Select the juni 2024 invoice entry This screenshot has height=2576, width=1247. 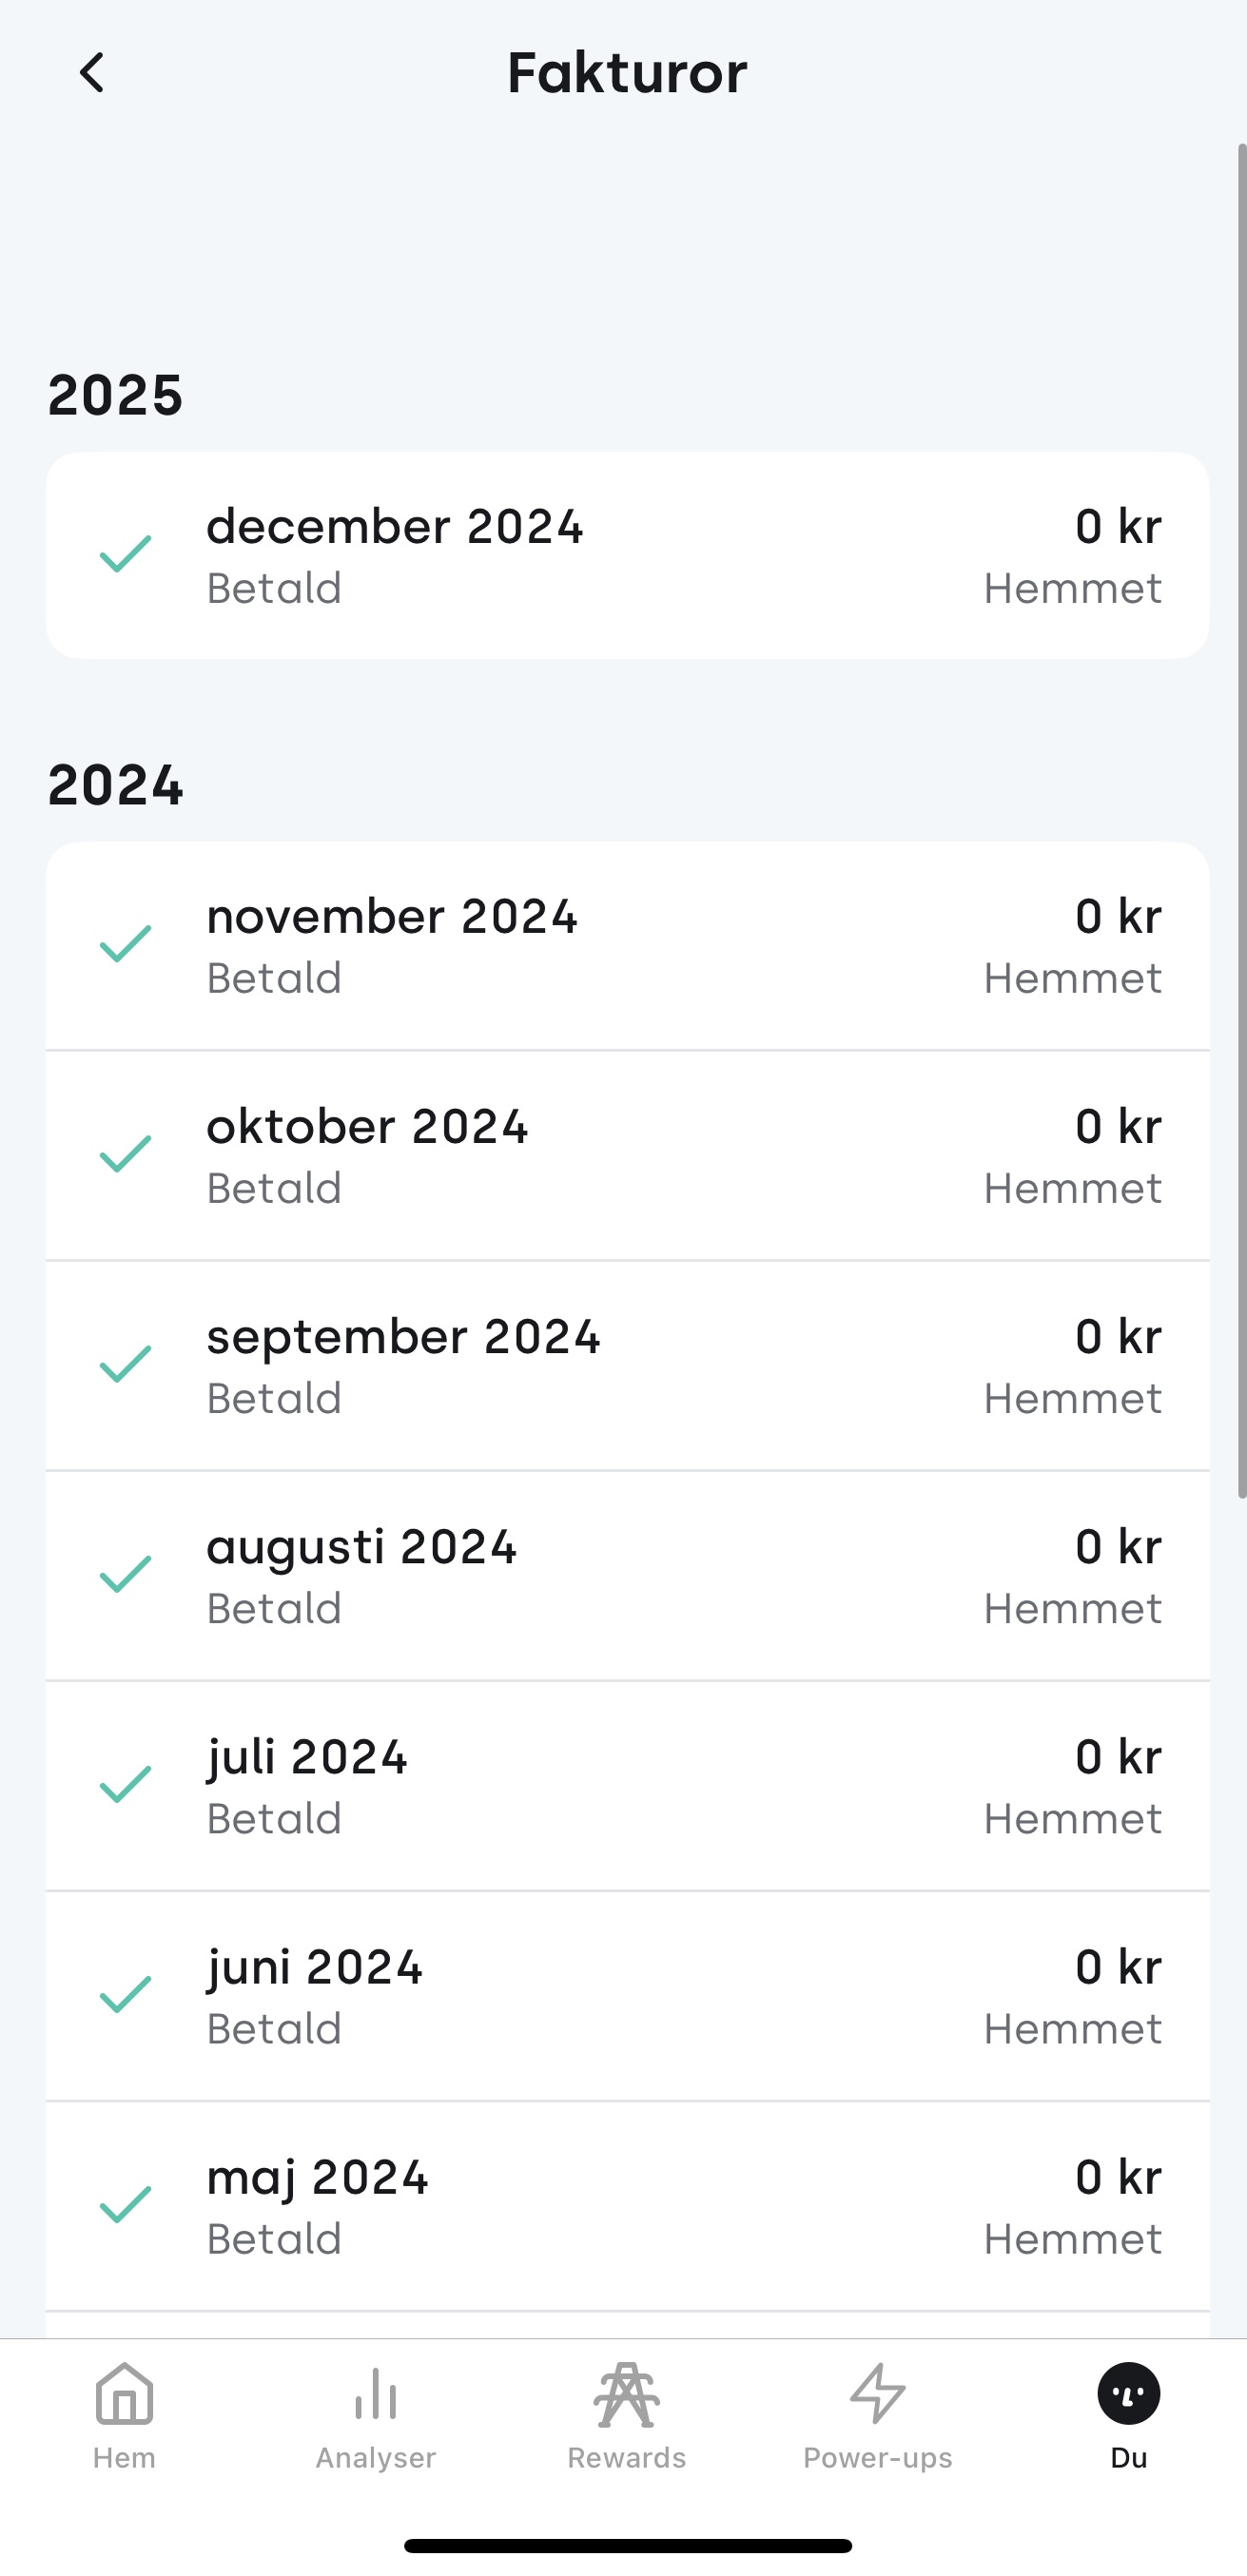[x=627, y=1996]
